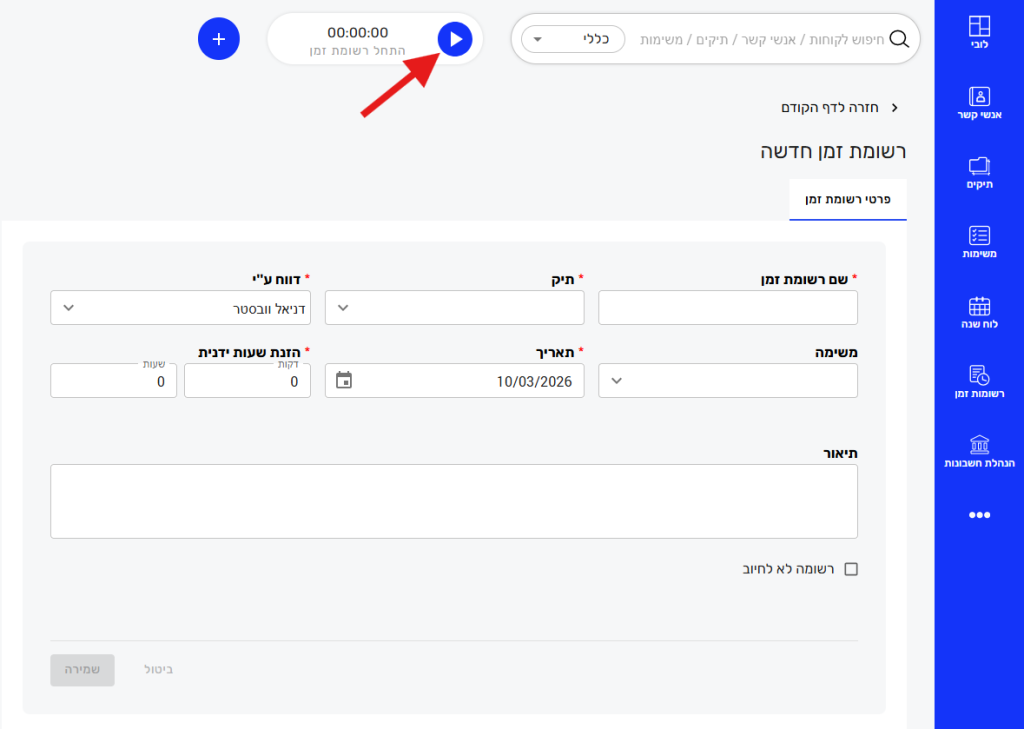The width and height of the screenshot is (1024, 729).
Task: Start the time record timer
Action: coord(455,40)
